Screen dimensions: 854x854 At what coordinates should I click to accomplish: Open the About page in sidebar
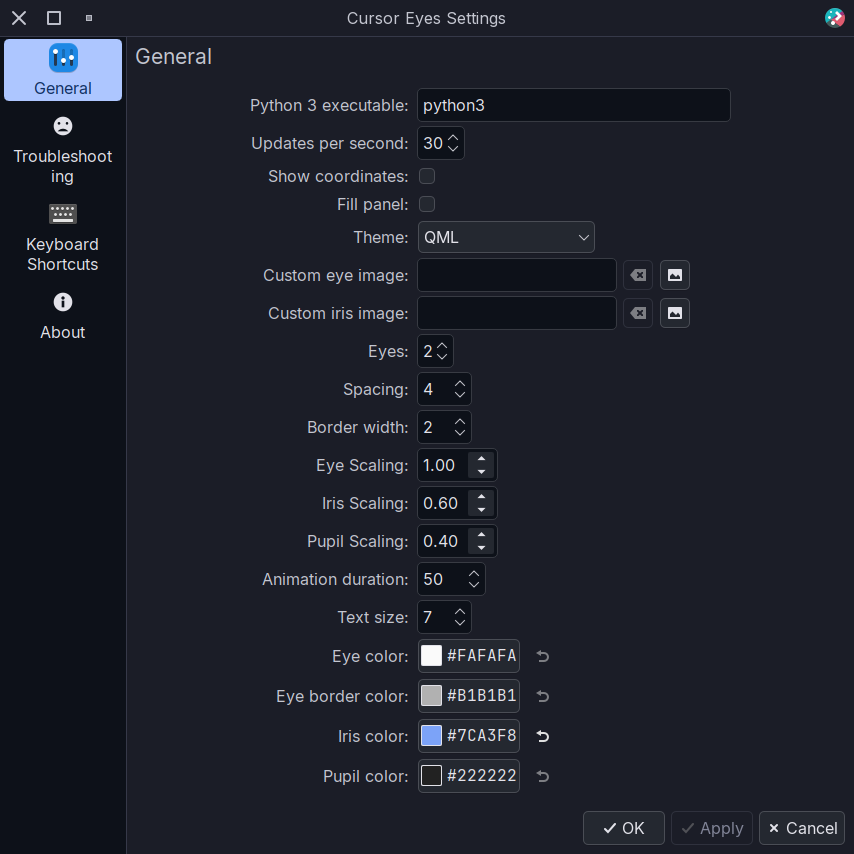pyautogui.click(x=63, y=316)
